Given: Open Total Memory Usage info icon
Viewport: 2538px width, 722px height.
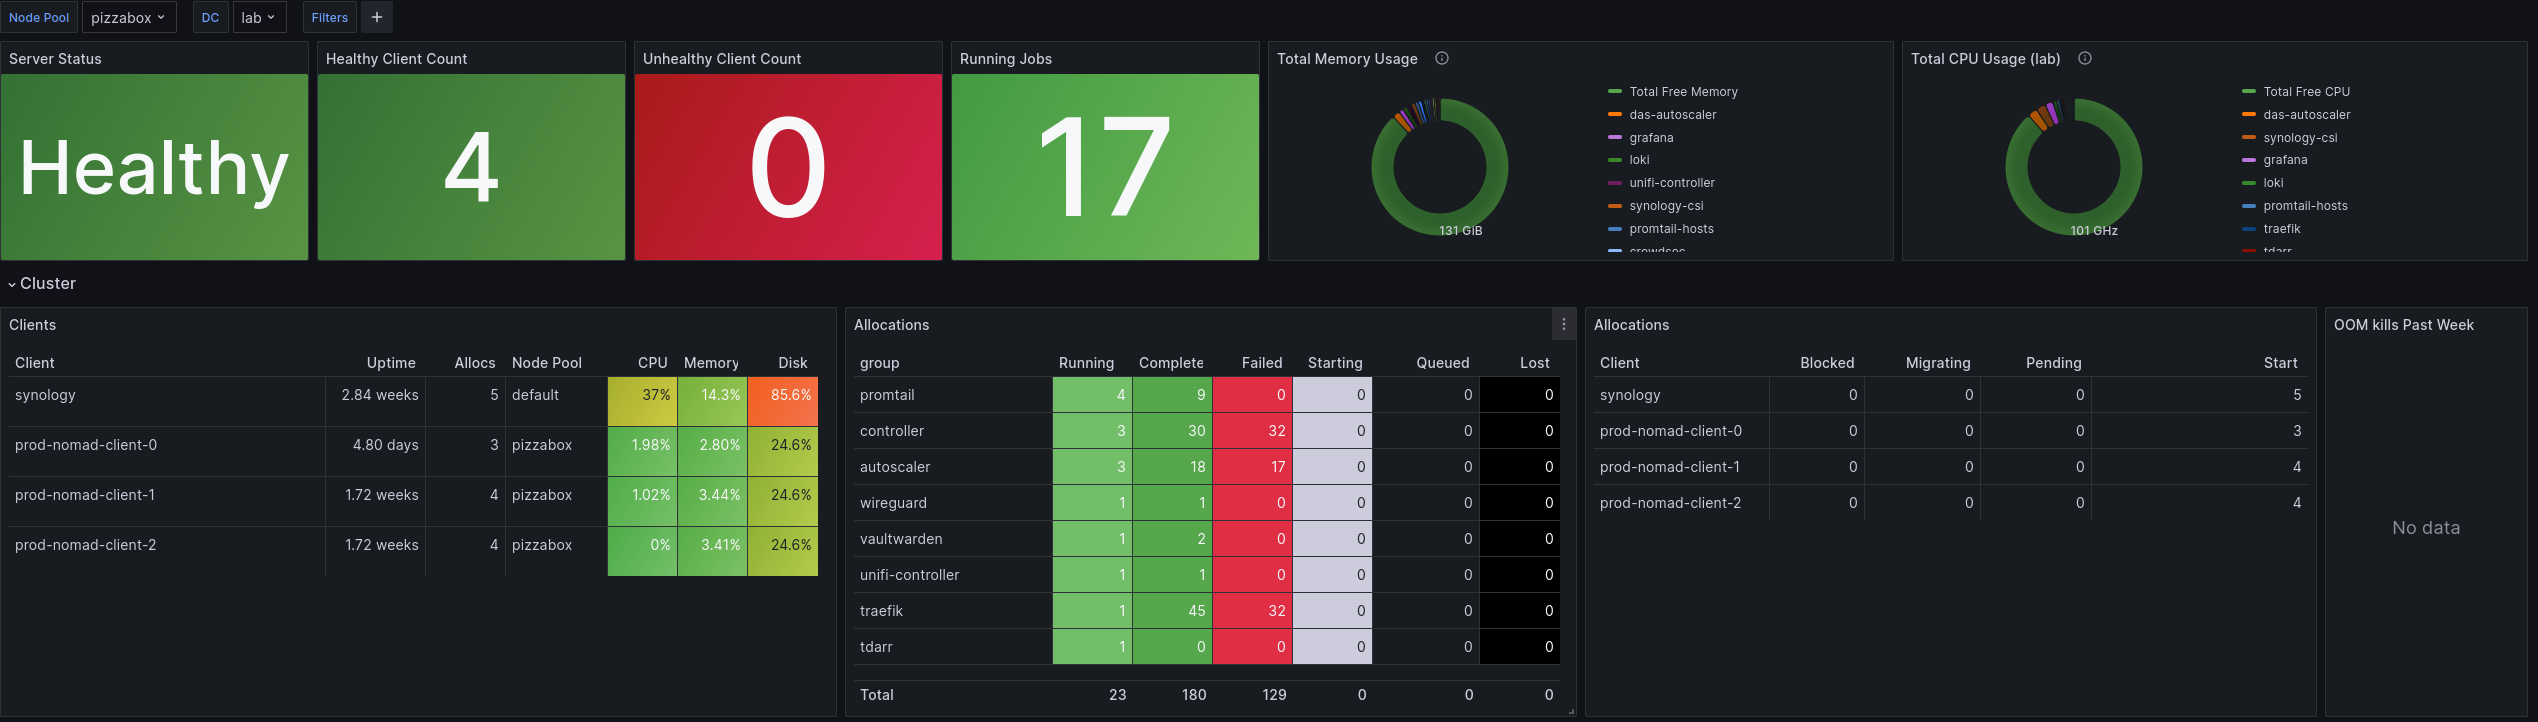Looking at the screenshot, I should 1442,58.
